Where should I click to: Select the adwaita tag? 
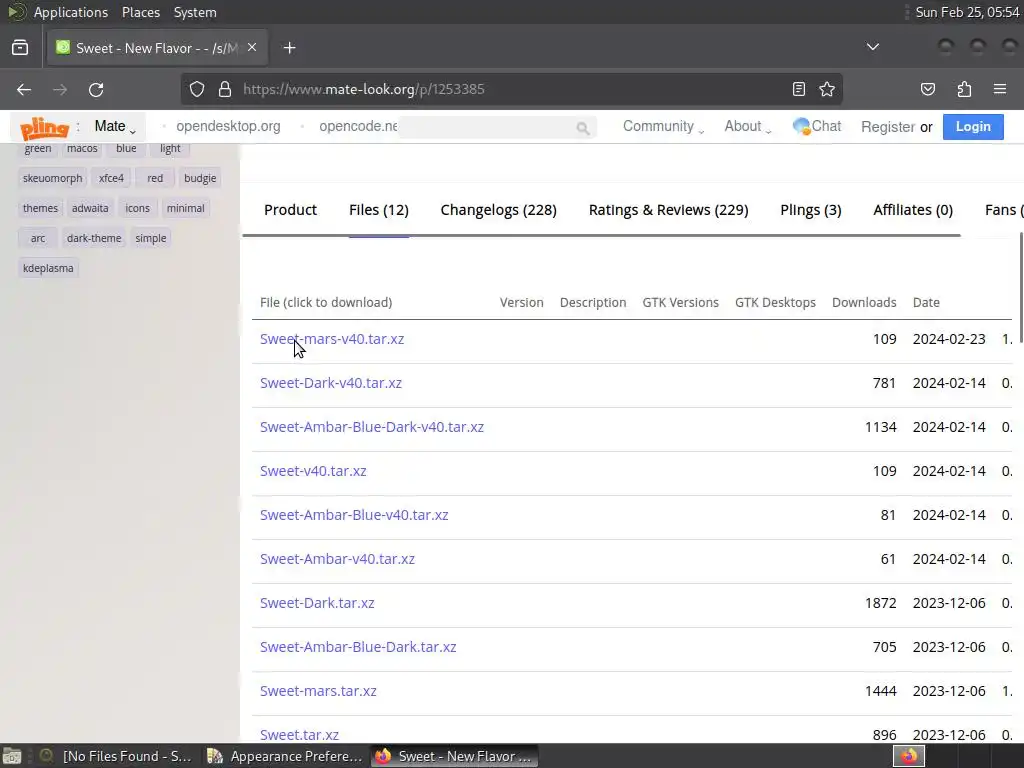90,208
